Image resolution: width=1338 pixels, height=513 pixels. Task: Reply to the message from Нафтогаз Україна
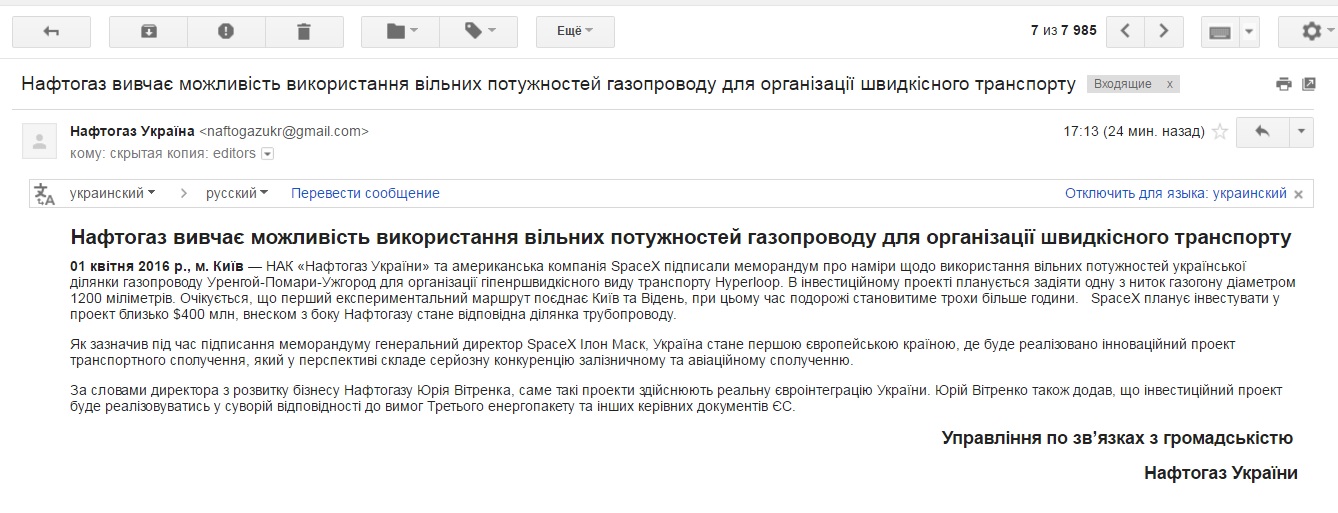[x=1262, y=131]
